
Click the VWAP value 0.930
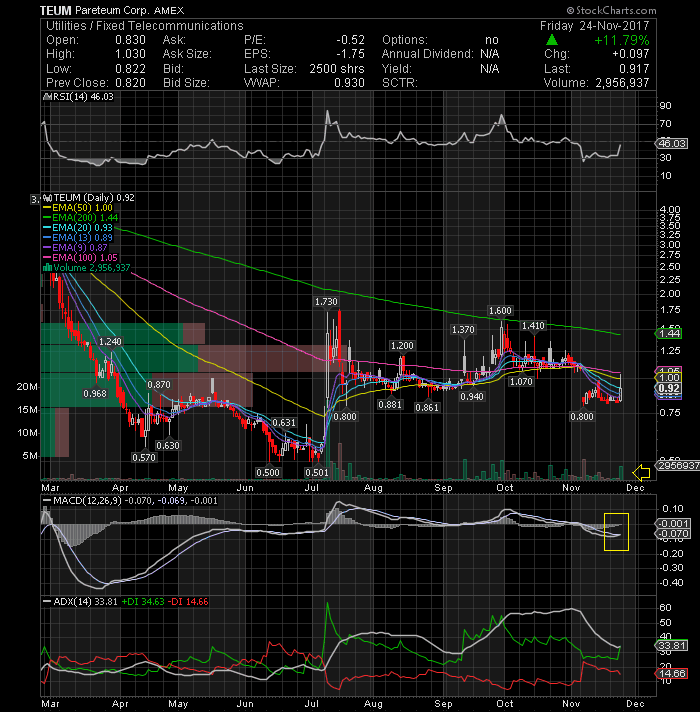pyautogui.click(x=350, y=83)
